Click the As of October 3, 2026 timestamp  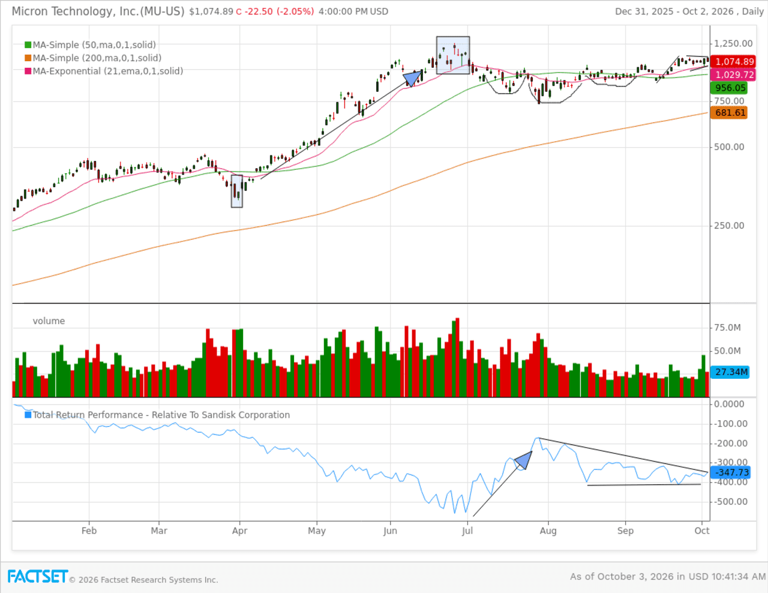coord(668,577)
